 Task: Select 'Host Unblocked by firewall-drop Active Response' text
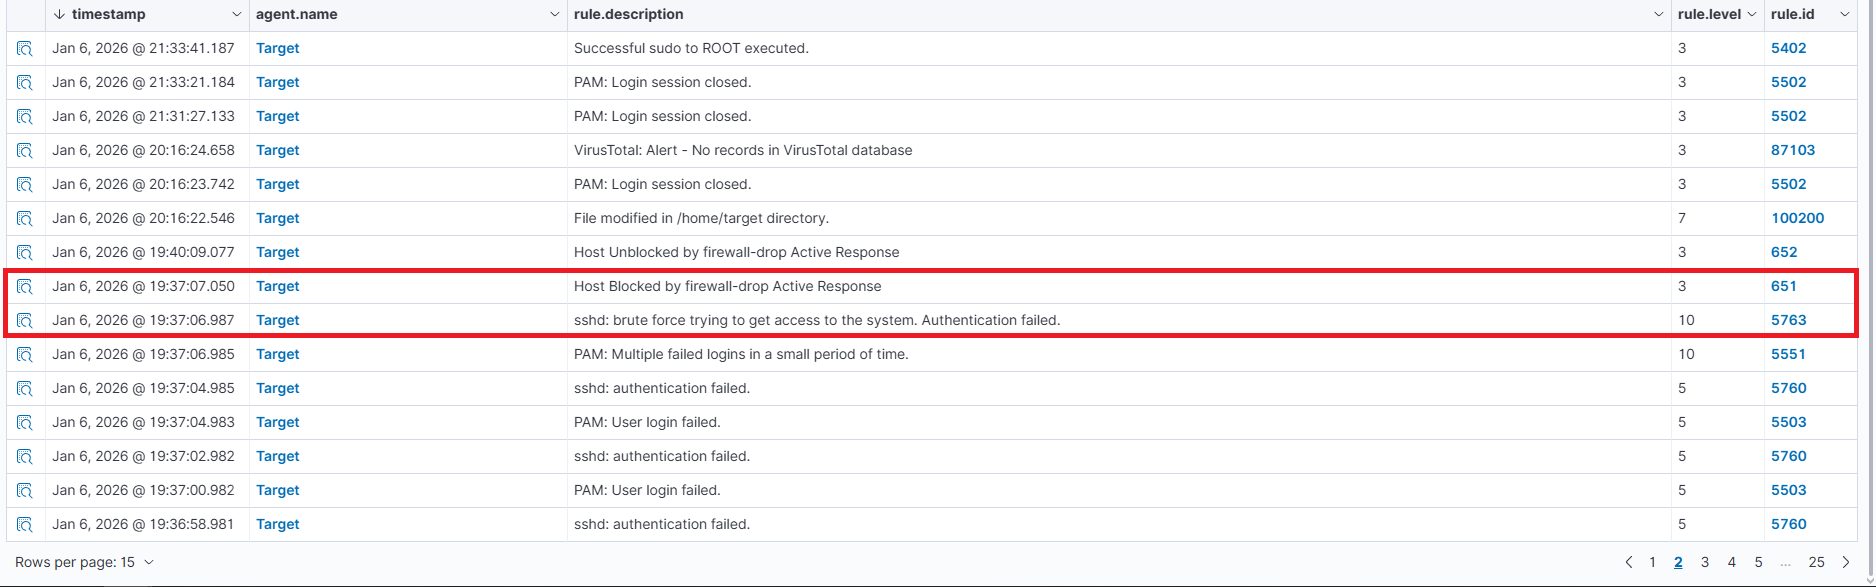point(737,252)
